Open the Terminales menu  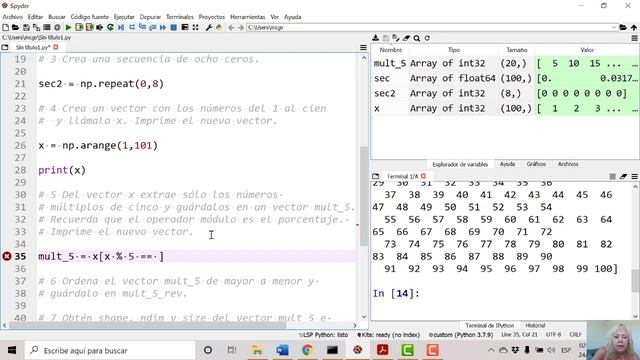(180, 17)
